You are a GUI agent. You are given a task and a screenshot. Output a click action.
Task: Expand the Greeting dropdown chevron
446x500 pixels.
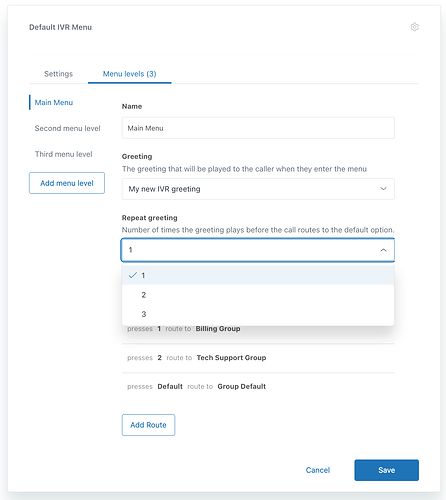coord(383,189)
